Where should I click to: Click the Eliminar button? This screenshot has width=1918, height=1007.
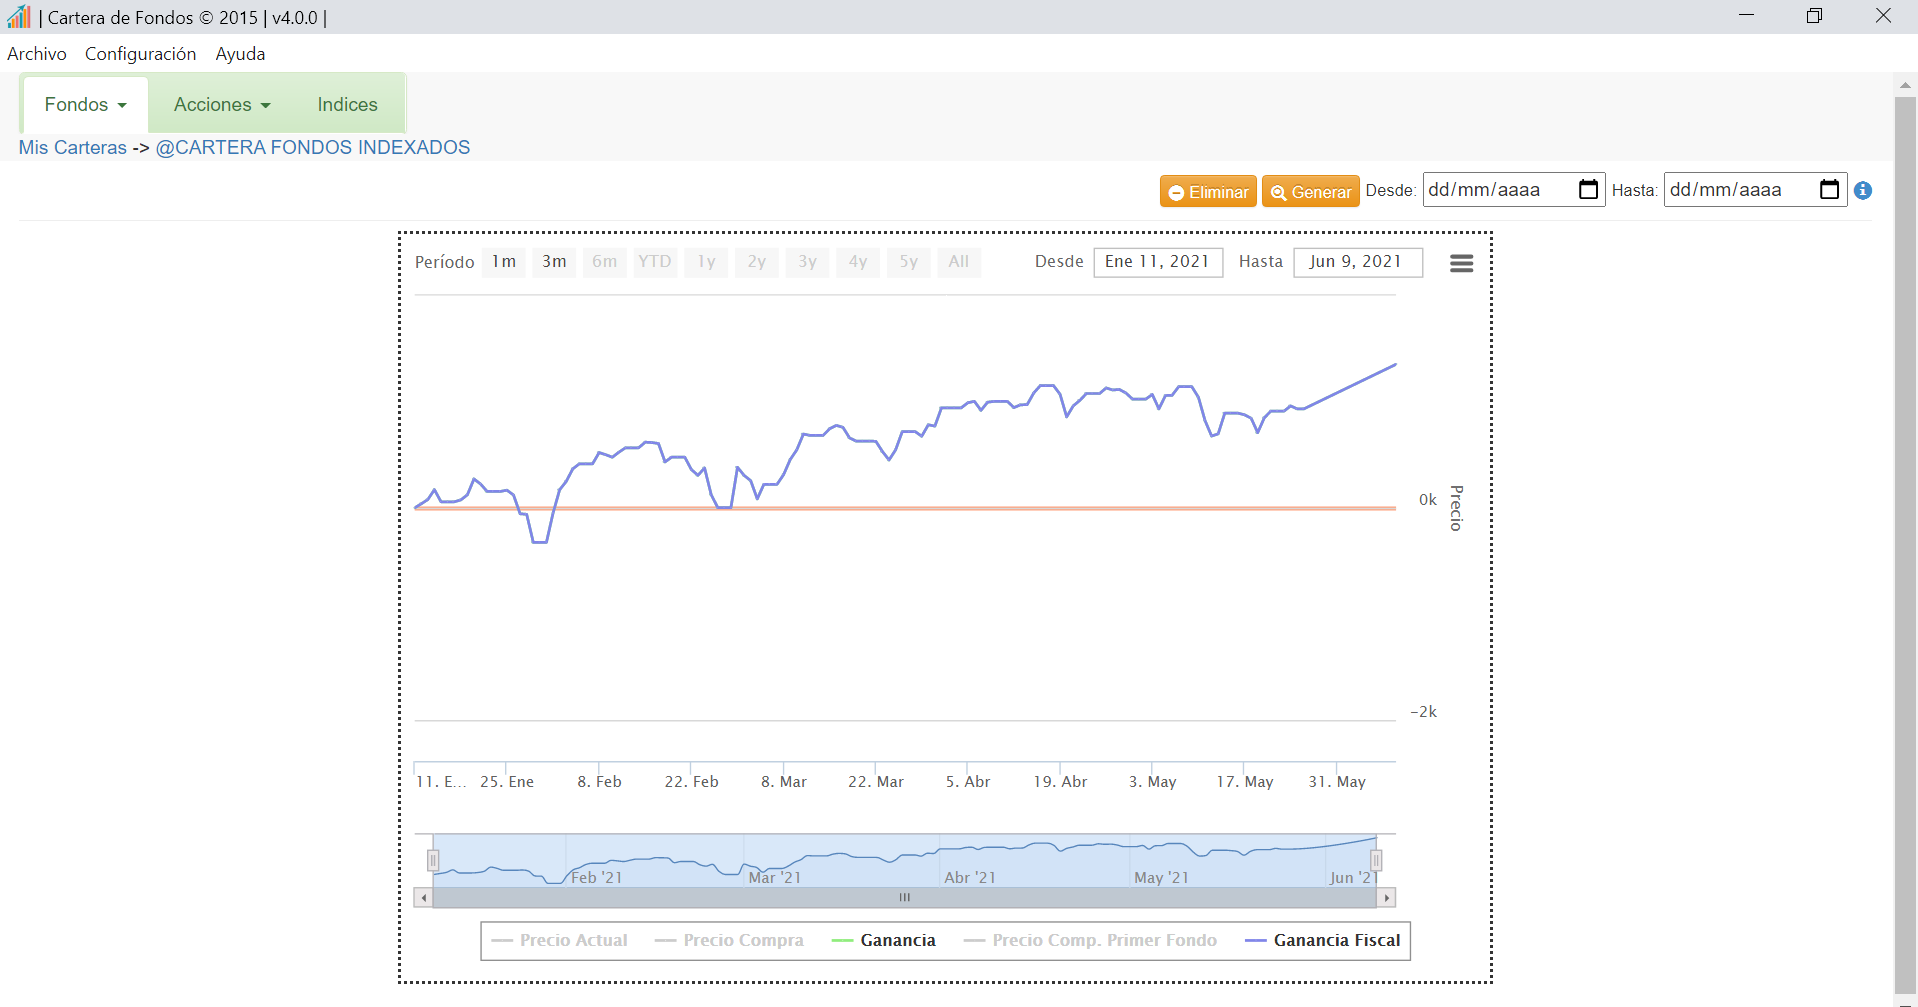tap(1208, 191)
